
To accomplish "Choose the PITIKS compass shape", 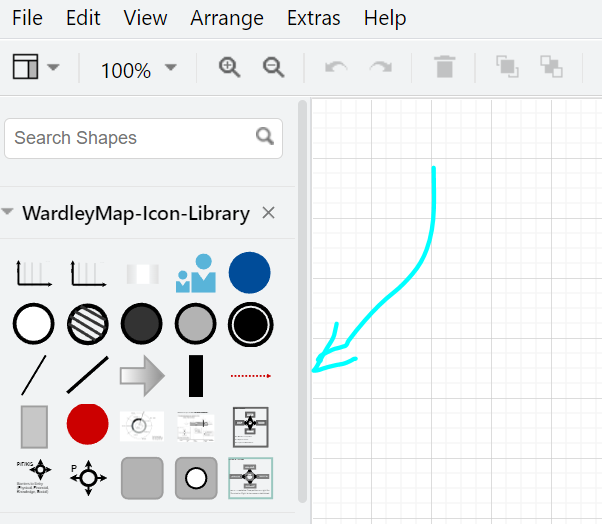I will pyautogui.click(x=34, y=477).
